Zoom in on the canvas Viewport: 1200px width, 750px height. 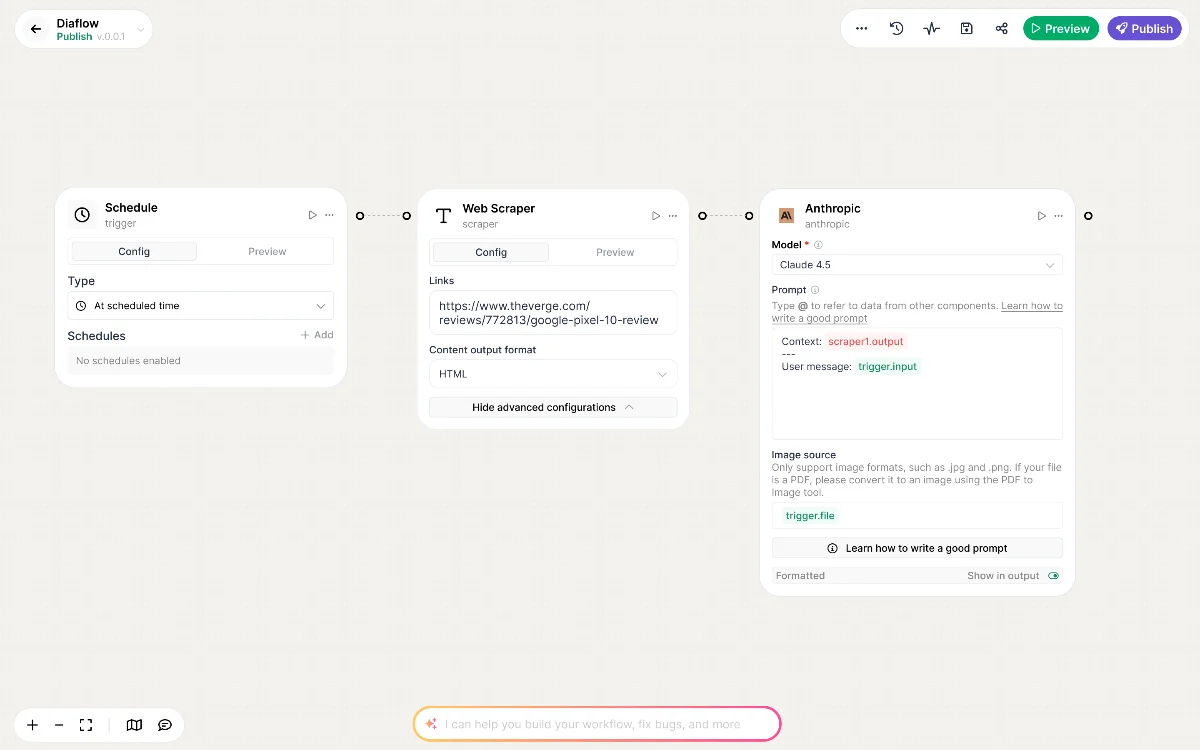(32, 725)
